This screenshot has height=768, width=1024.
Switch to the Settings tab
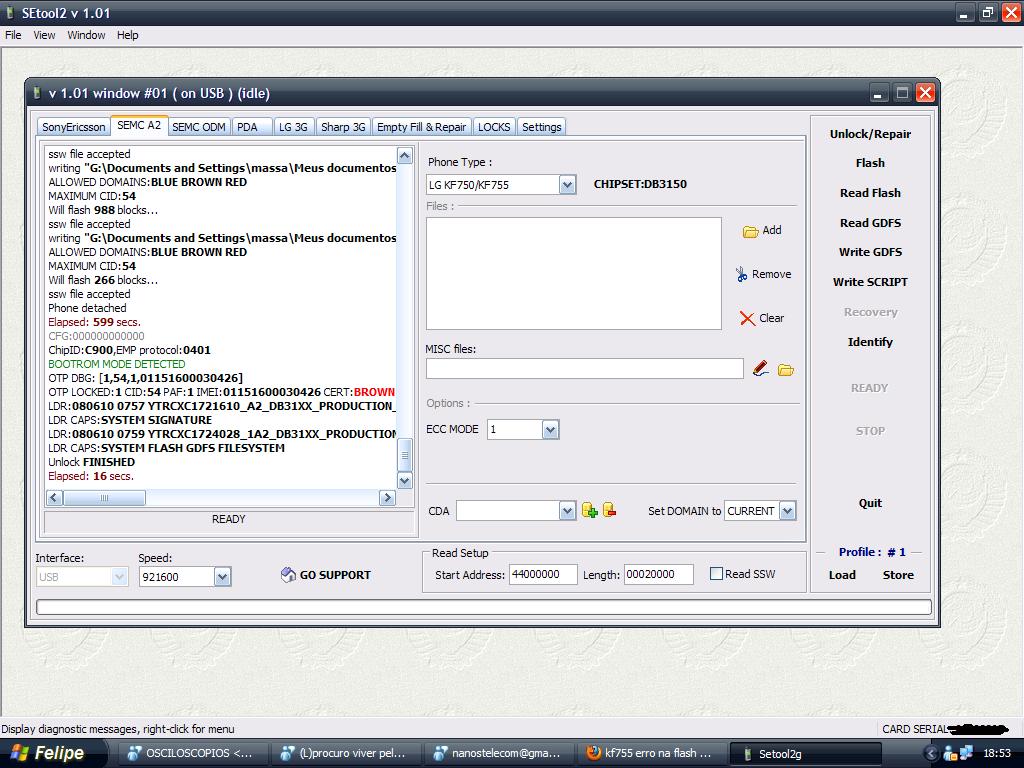tap(541, 127)
